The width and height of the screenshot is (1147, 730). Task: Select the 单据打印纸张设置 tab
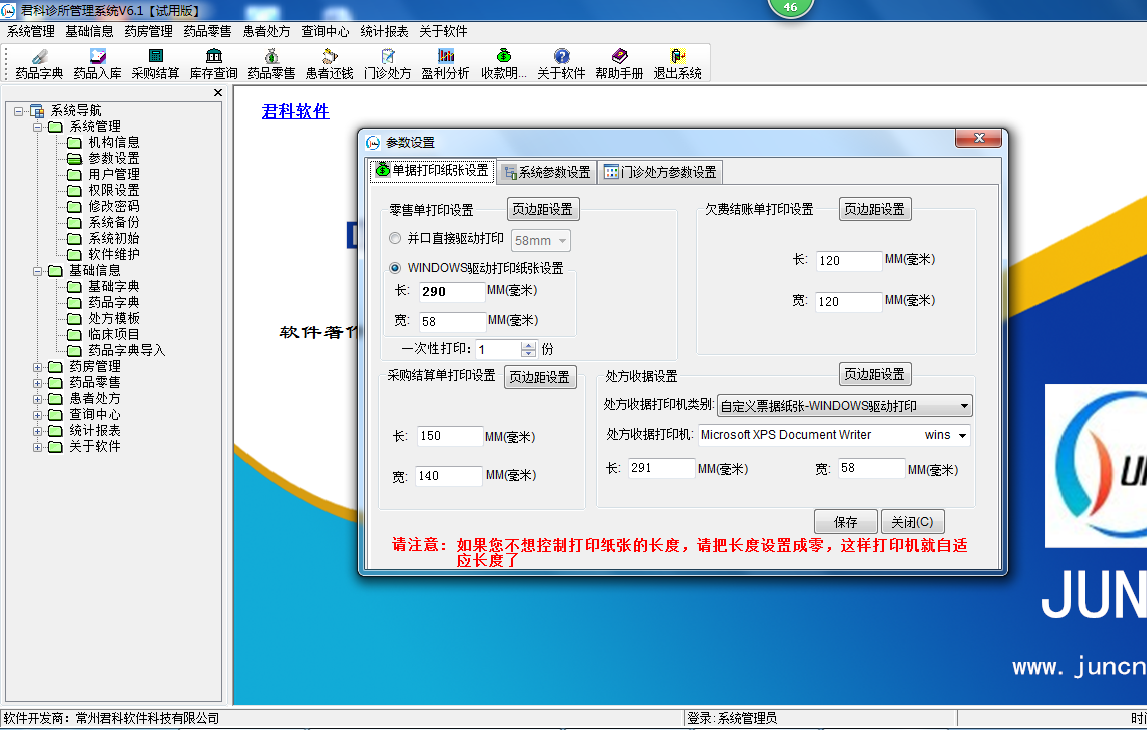(x=432, y=170)
